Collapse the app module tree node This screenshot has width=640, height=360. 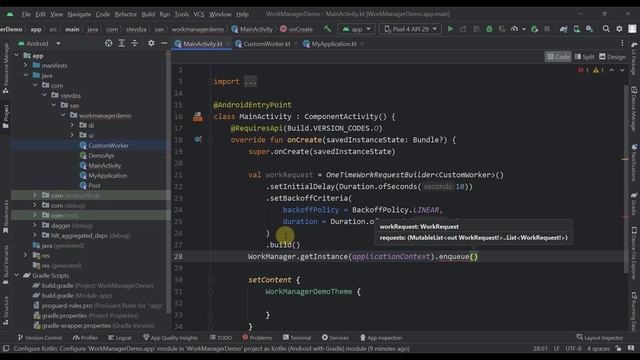pos(17,56)
